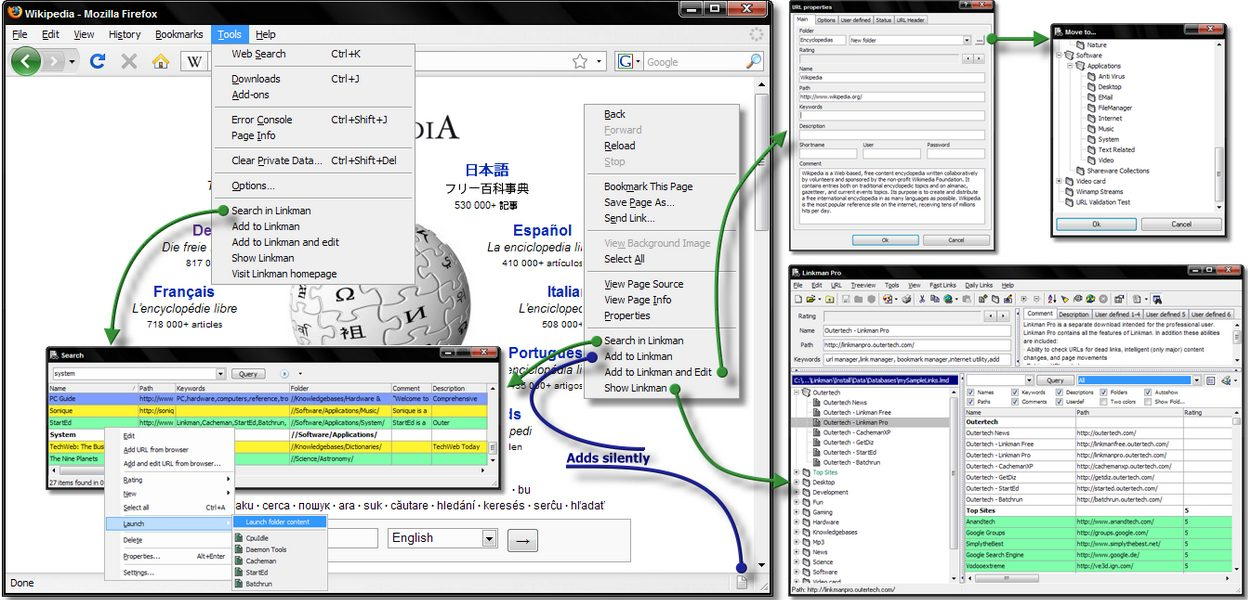
Task: Click the Stop (X) icon in Firefox toolbar
Action: [x=129, y=61]
